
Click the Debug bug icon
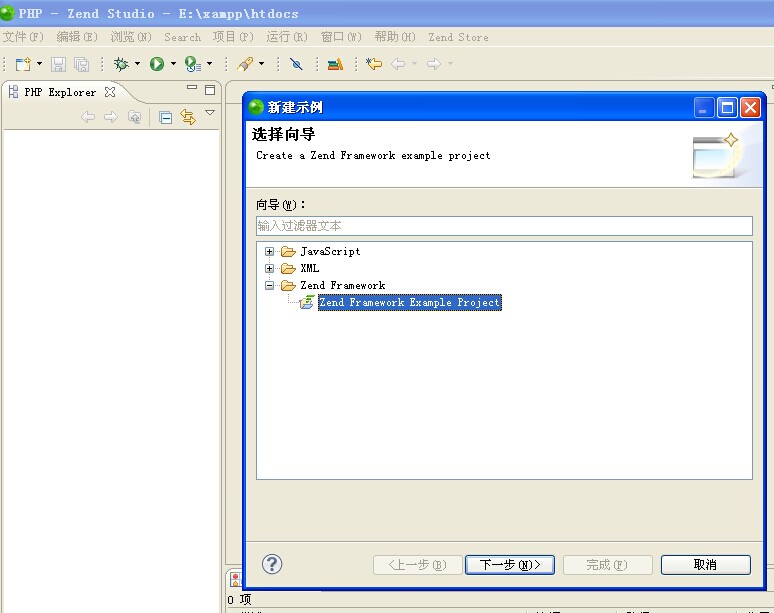click(121, 64)
